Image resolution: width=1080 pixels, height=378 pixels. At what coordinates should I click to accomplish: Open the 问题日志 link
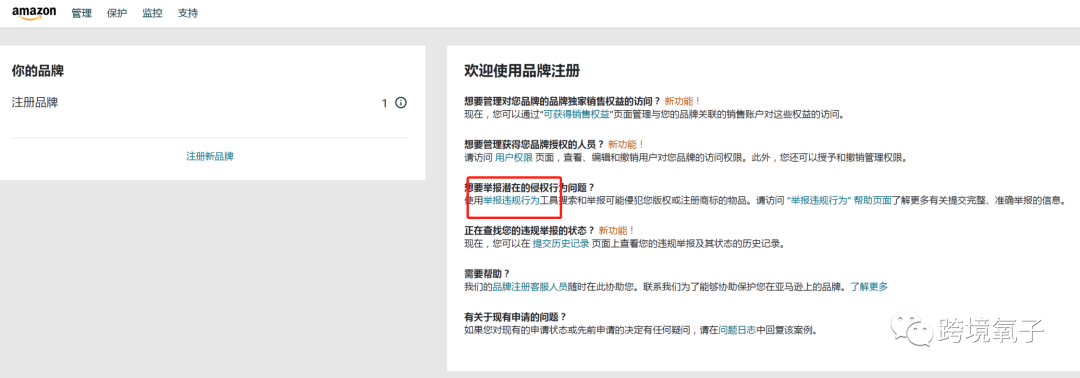pyautogui.click(x=737, y=330)
